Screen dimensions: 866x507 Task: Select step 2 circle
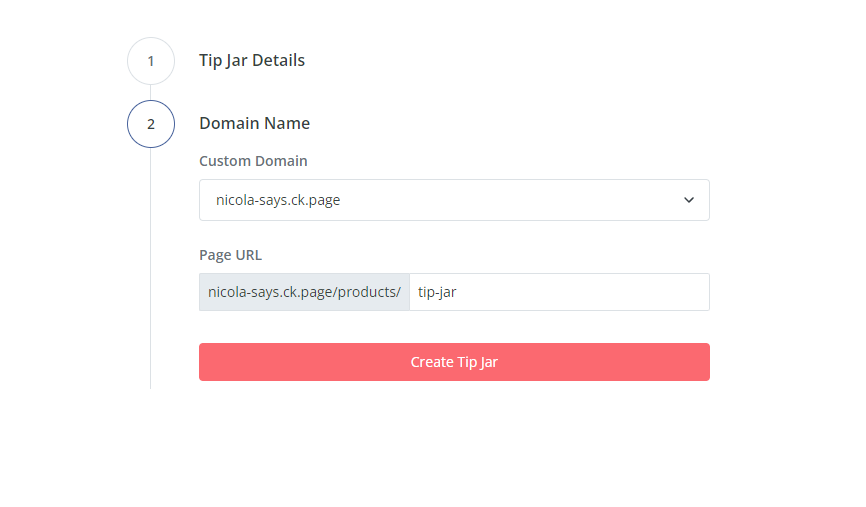tap(151, 124)
